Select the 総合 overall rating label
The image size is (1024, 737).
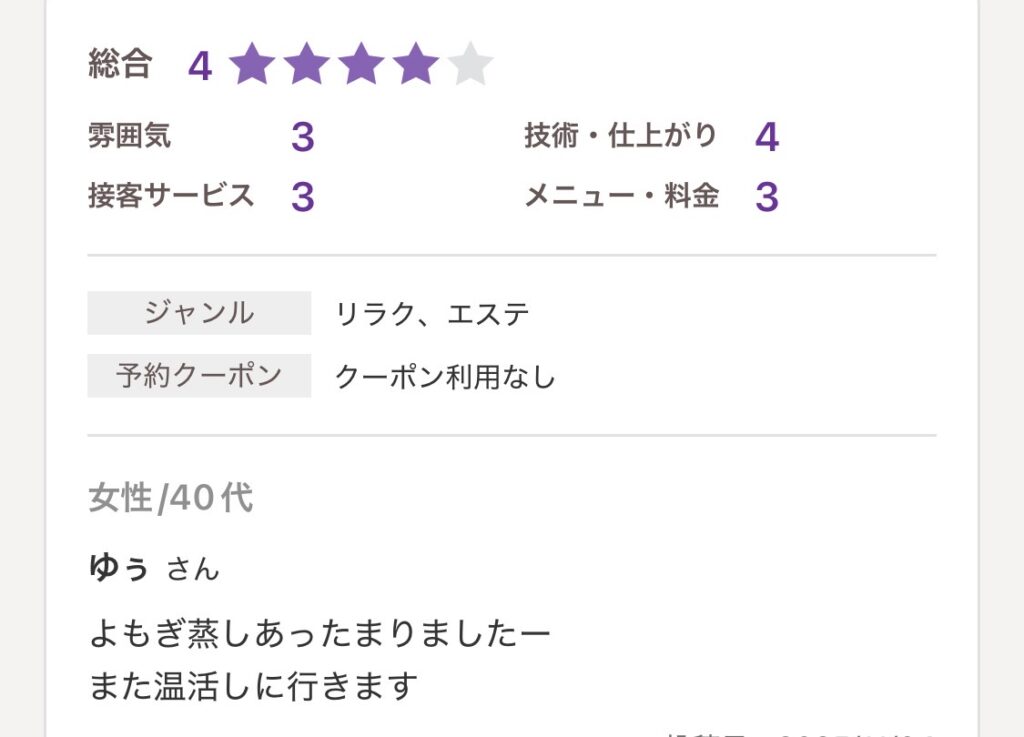(120, 65)
